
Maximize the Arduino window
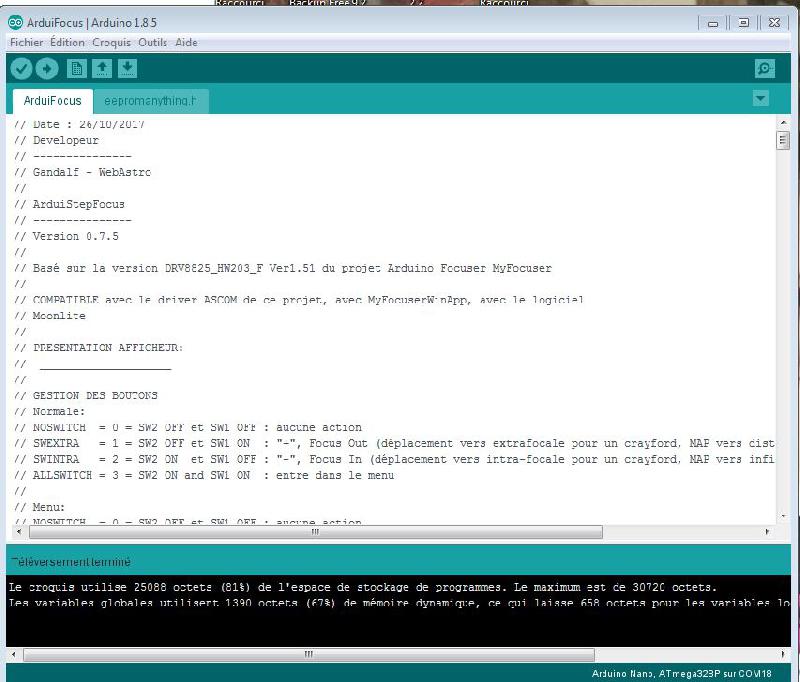pyautogui.click(x=744, y=23)
